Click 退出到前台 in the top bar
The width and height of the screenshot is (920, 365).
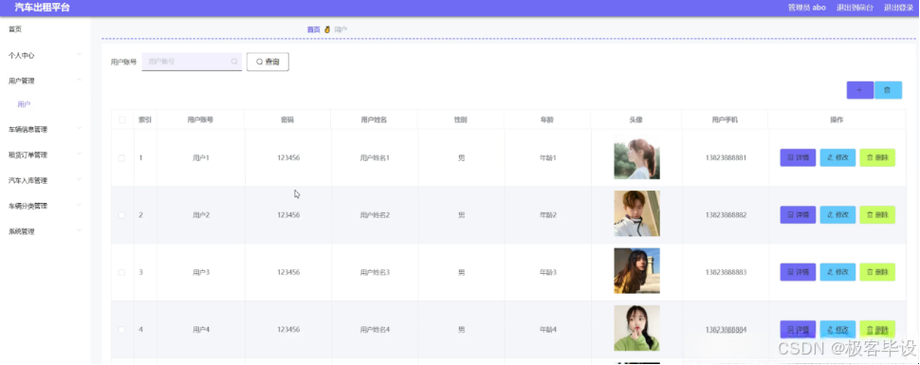(x=855, y=8)
